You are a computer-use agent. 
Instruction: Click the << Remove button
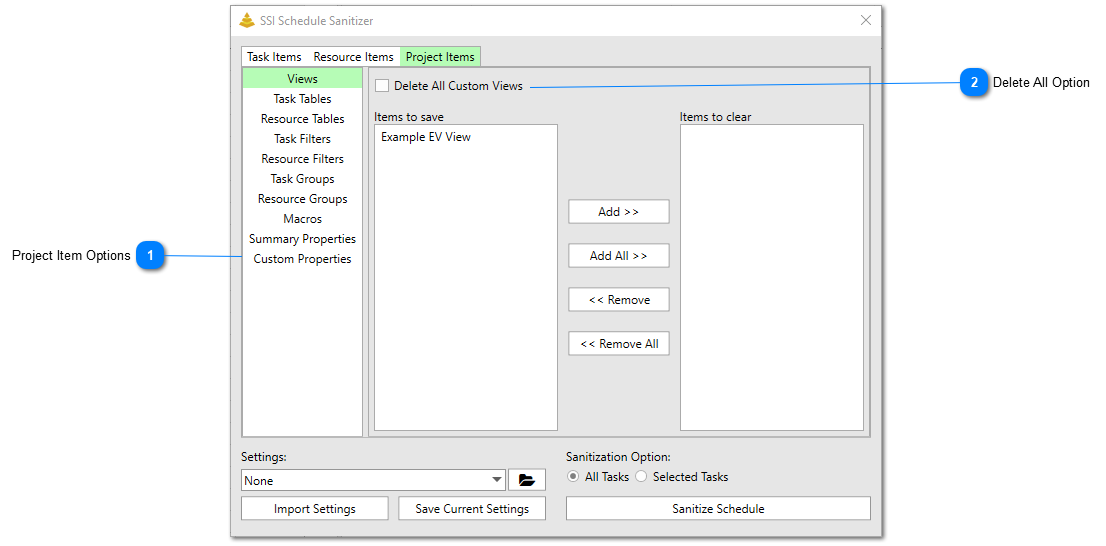[619, 300]
